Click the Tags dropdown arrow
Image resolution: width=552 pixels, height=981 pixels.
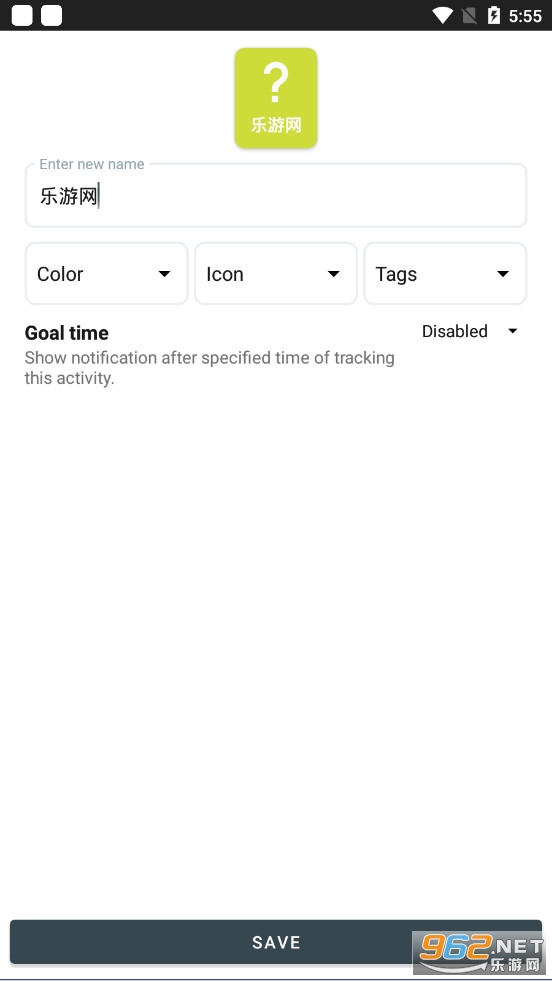pyautogui.click(x=503, y=274)
